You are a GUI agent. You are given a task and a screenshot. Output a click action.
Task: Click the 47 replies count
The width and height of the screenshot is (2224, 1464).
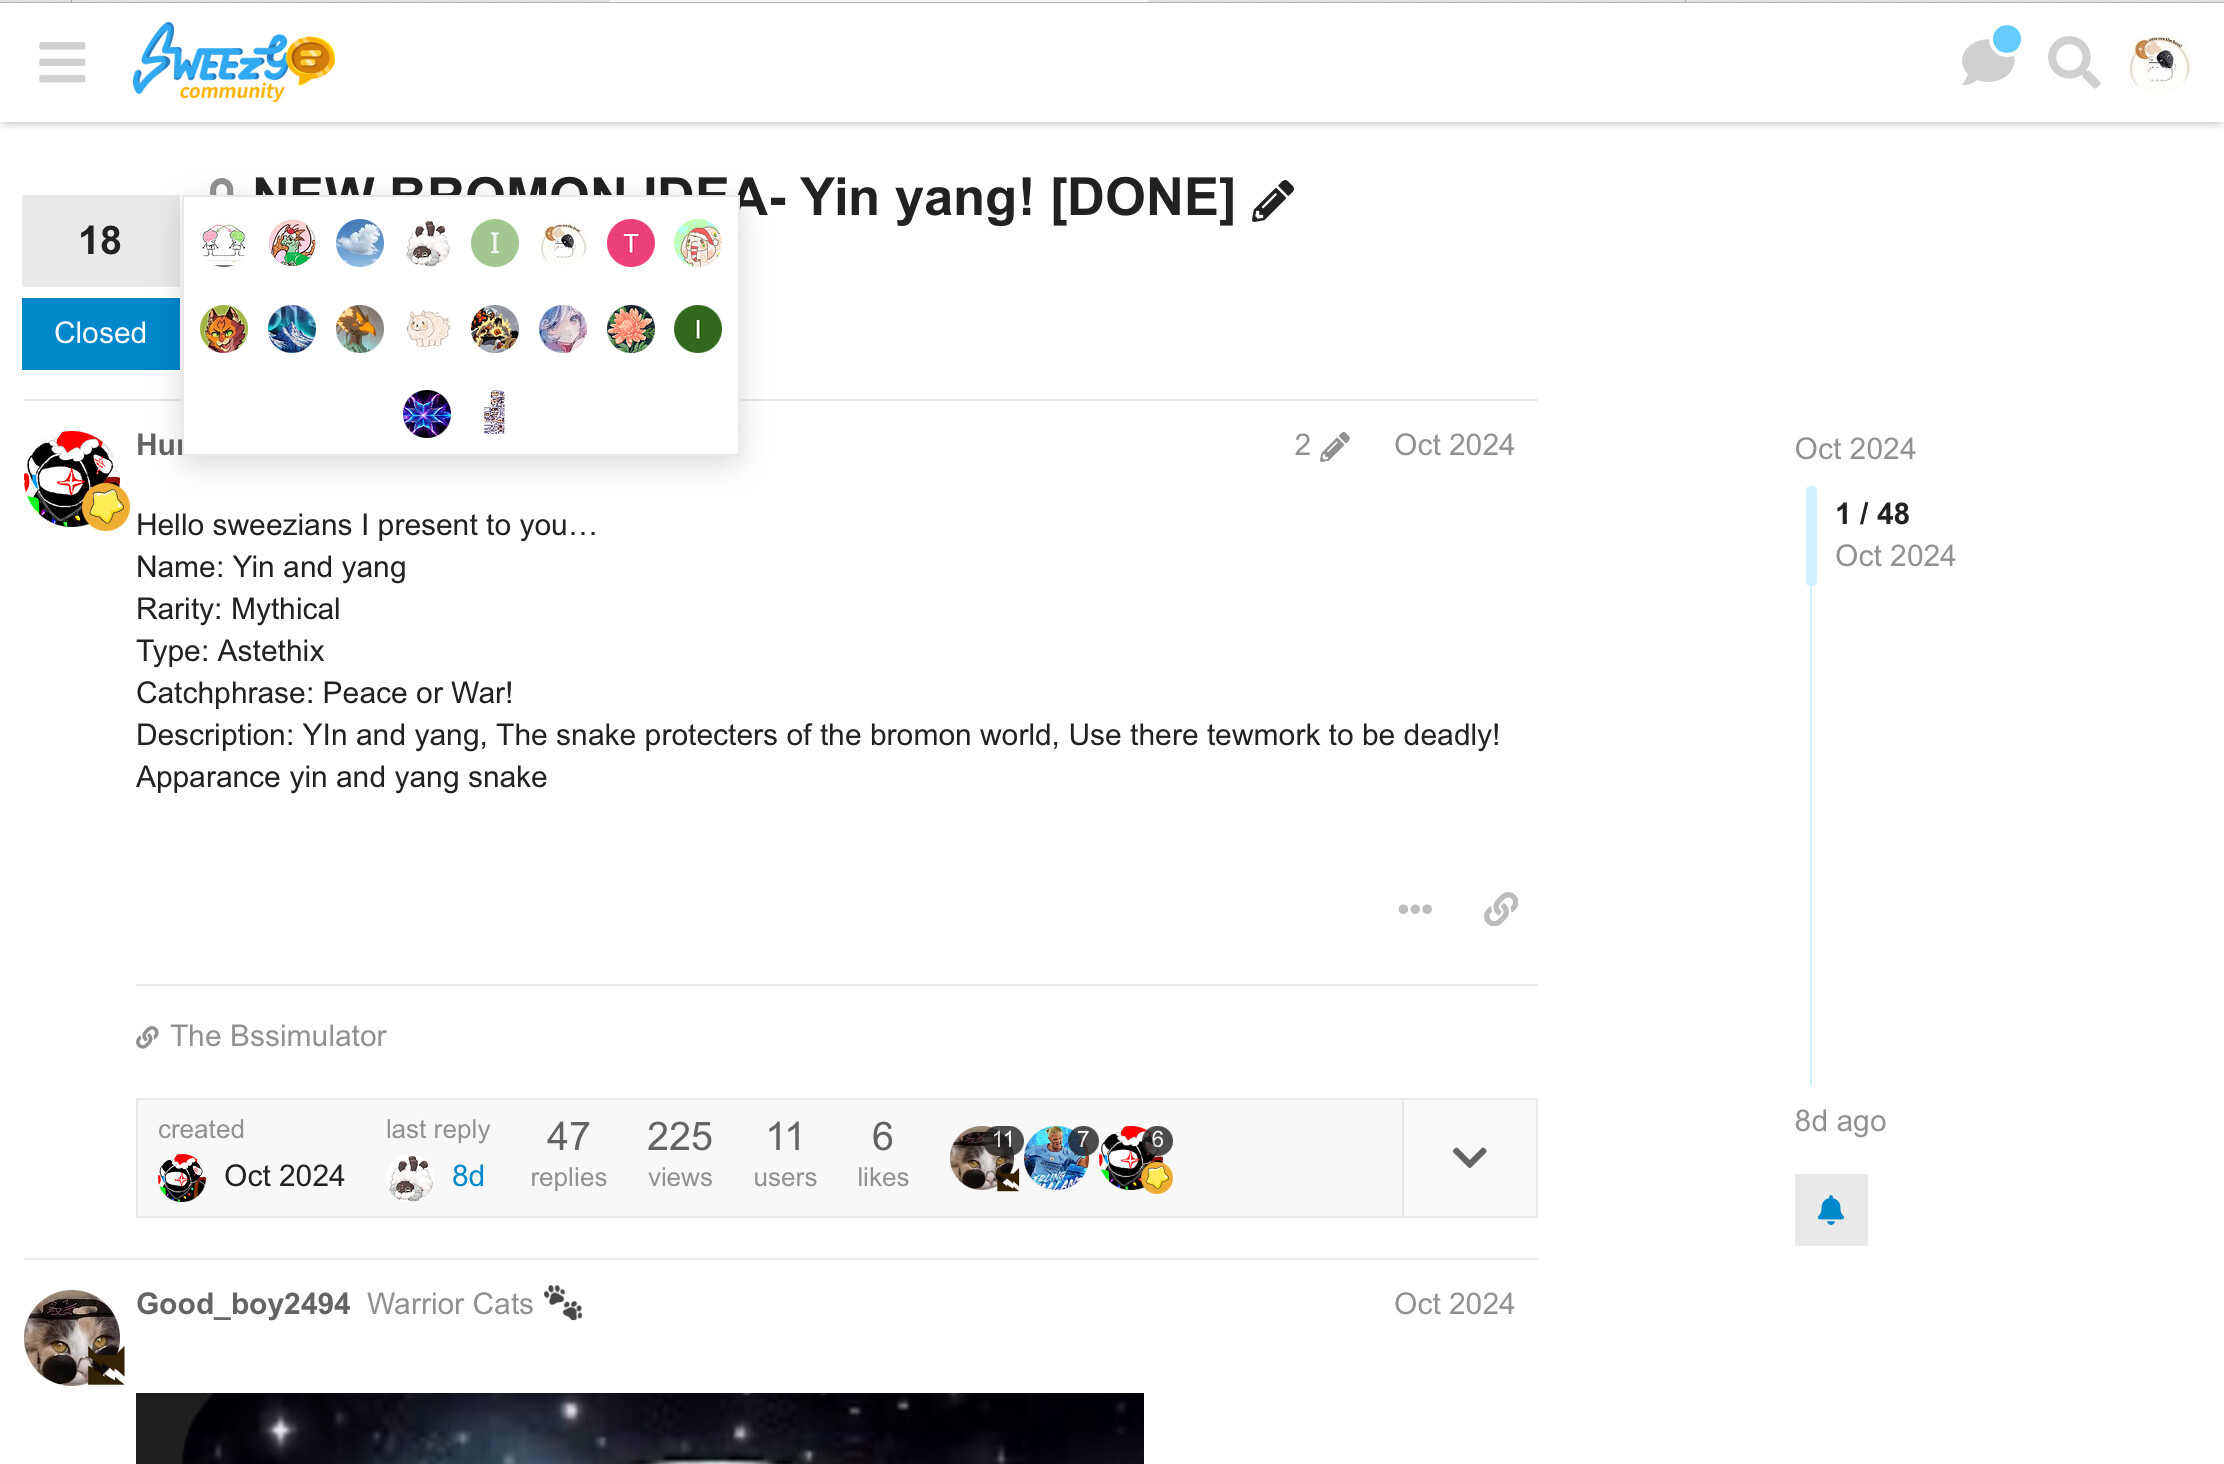[x=568, y=1155]
